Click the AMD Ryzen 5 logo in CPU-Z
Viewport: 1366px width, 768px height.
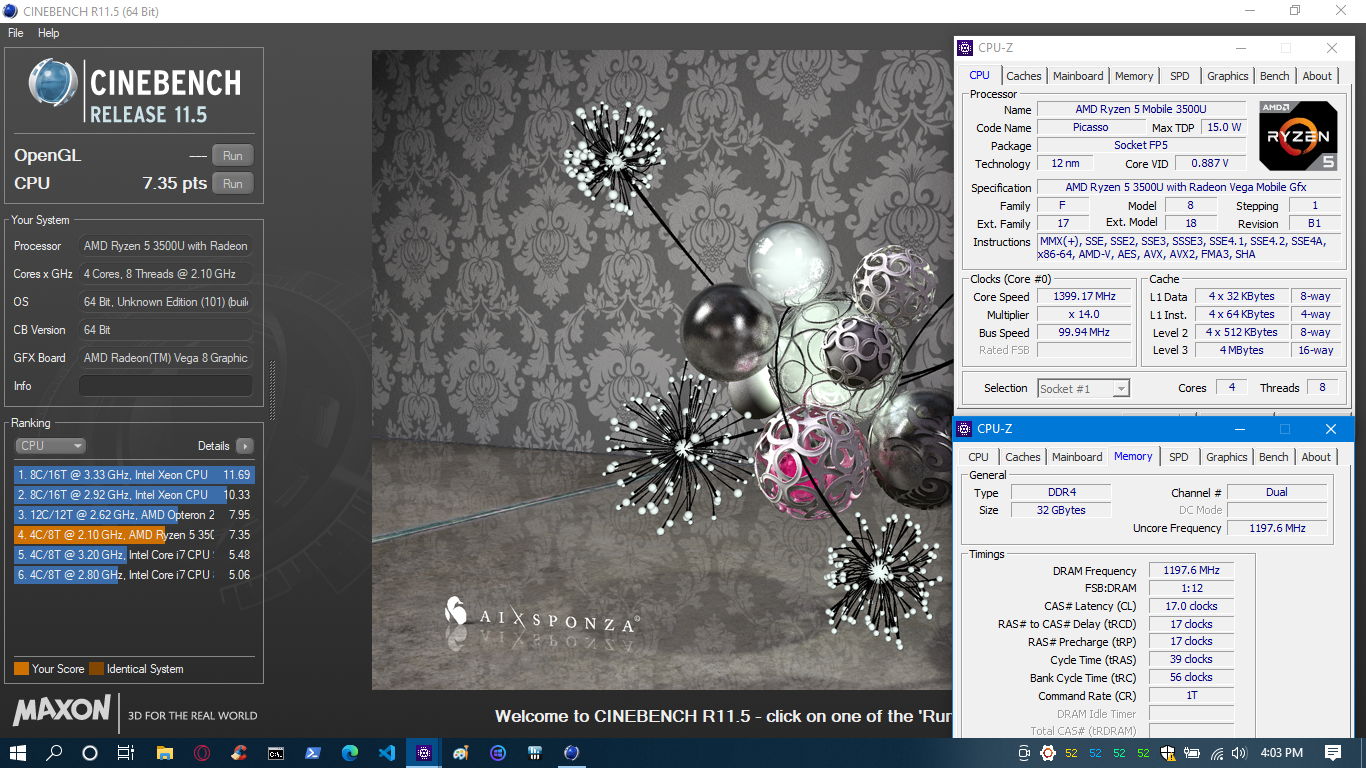tap(1298, 135)
